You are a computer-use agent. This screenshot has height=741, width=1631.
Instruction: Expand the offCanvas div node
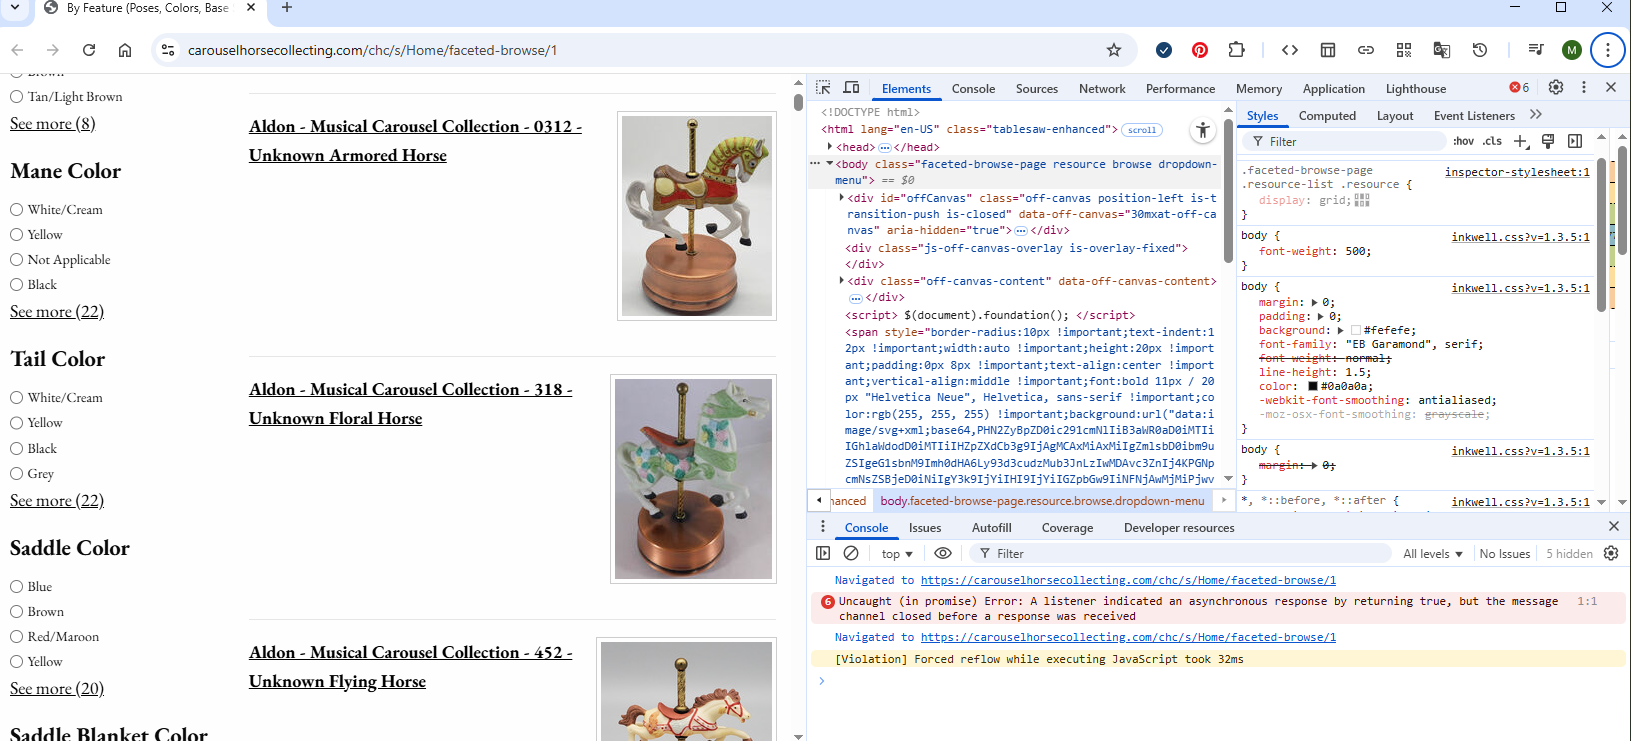(x=842, y=198)
